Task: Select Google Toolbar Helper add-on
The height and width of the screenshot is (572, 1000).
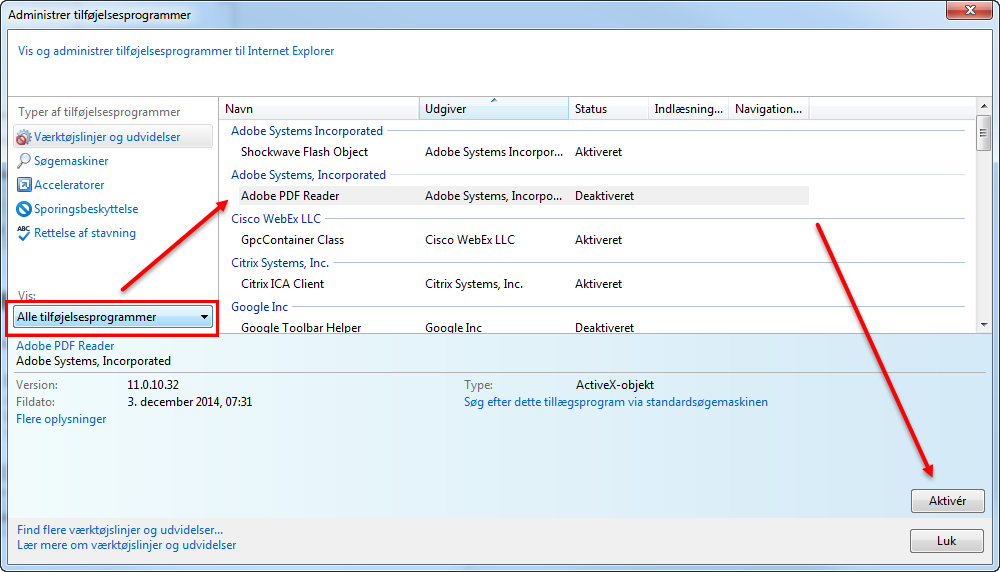Action: pos(301,327)
